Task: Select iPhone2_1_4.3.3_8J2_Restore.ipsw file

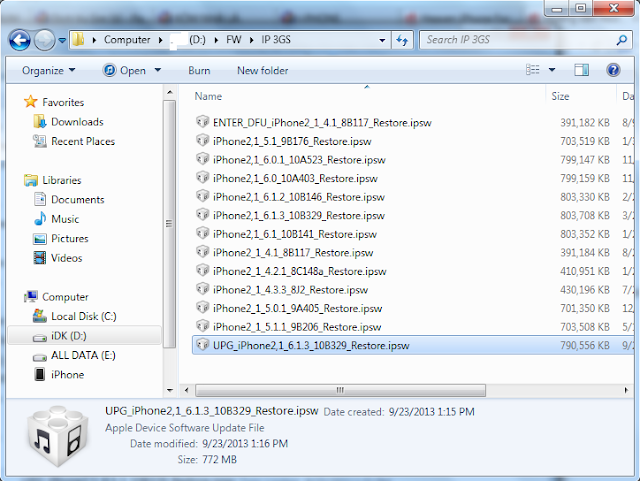Action: (290, 290)
